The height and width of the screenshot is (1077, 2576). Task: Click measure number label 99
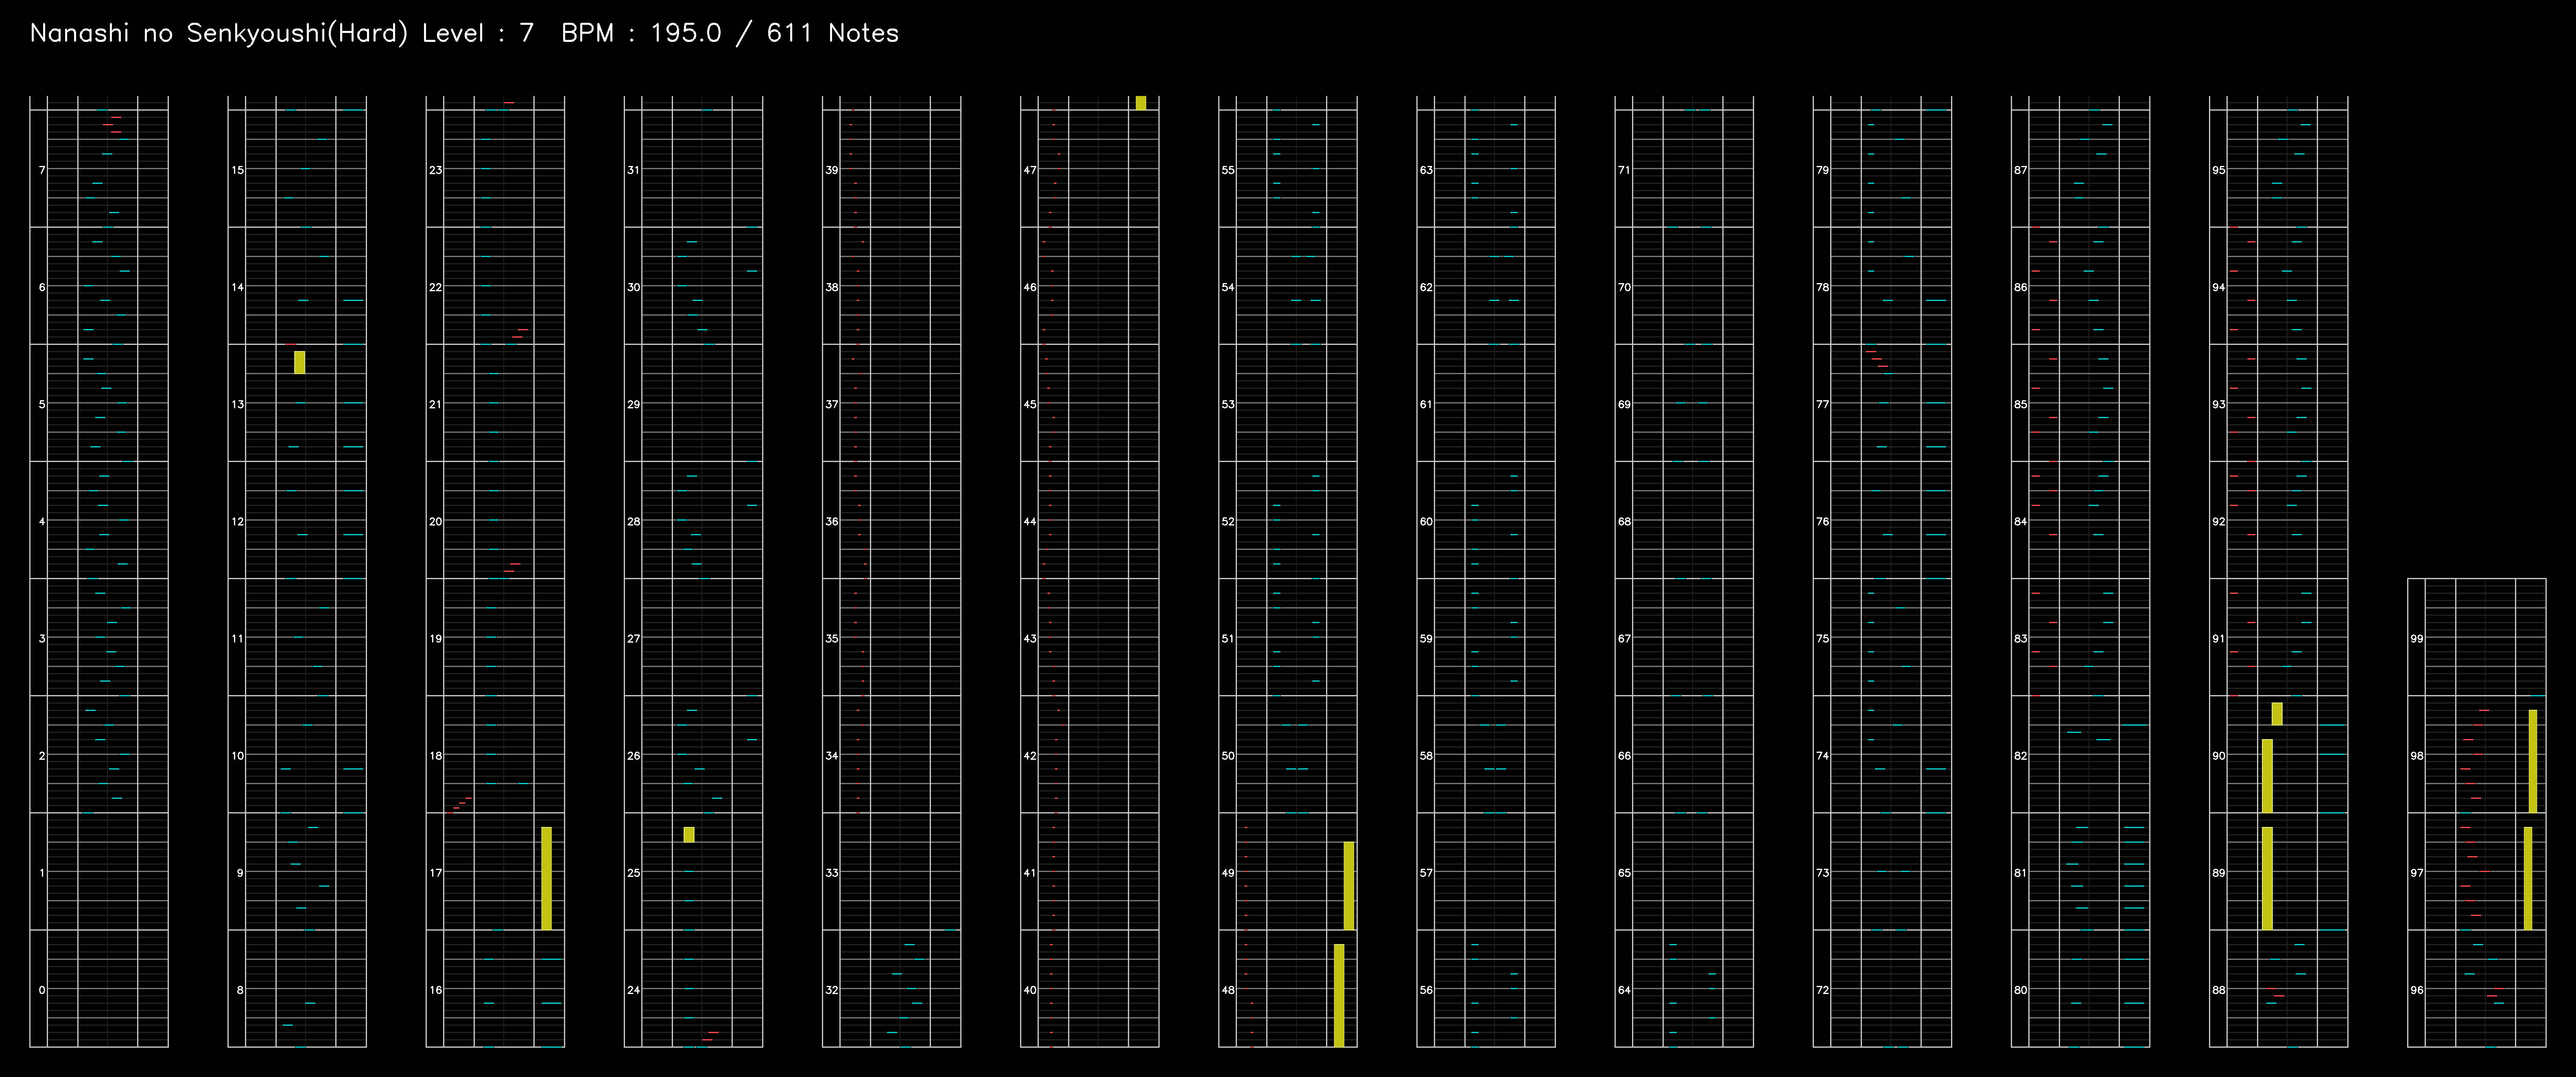pyautogui.click(x=2416, y=638)
